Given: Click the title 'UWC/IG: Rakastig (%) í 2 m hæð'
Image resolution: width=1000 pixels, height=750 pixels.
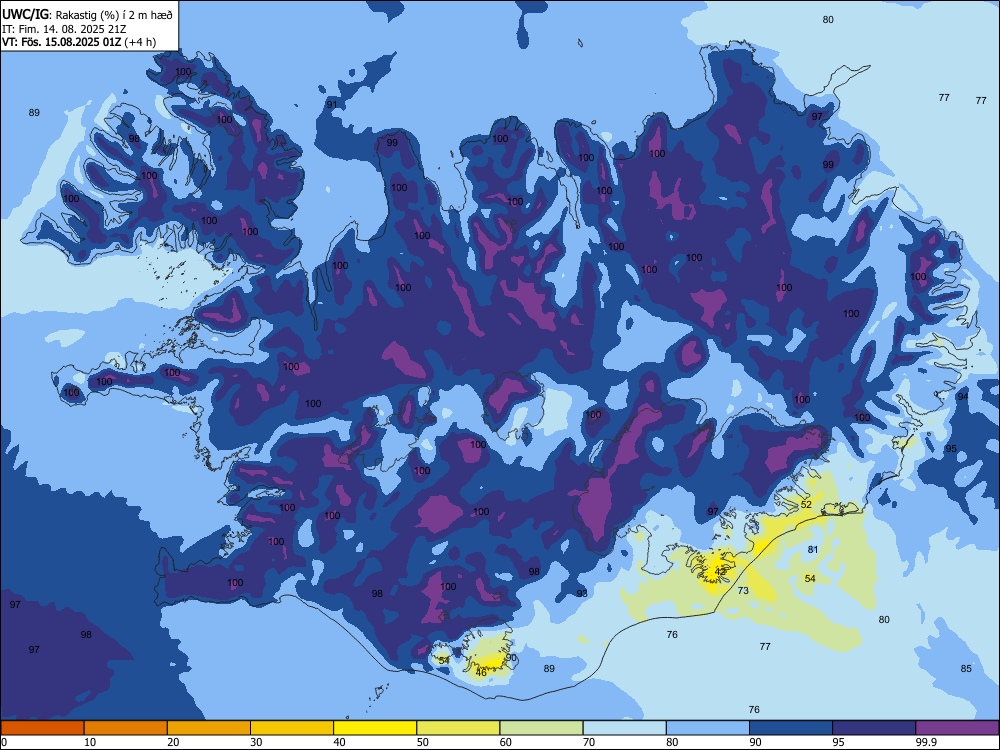Looking at the screenshot, I should (x=87, y=15).
